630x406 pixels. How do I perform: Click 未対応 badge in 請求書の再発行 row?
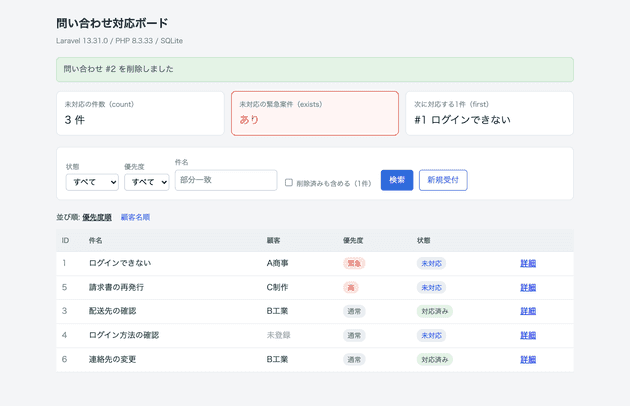[431, 287]
